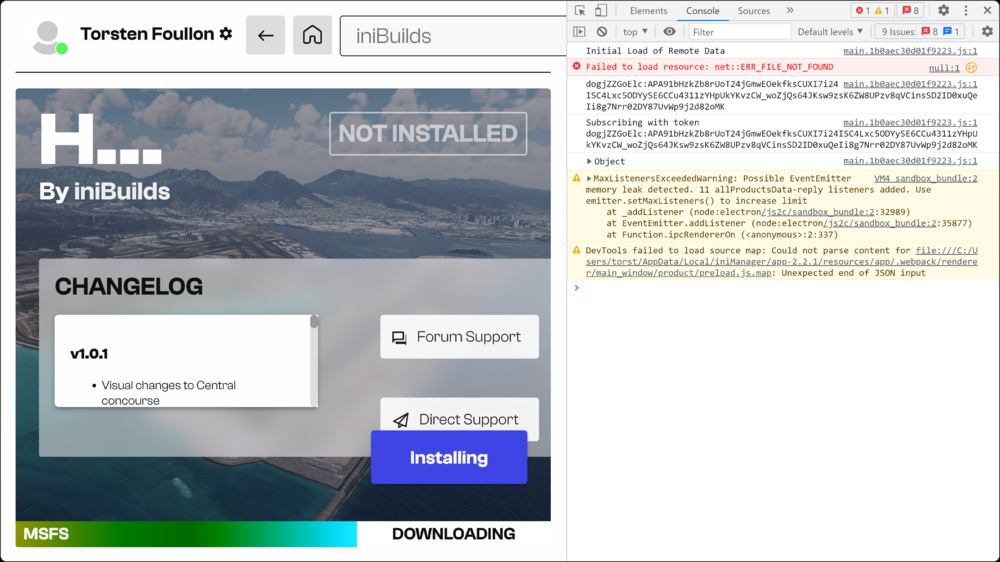Viewport: 1000px width, 562px height.
Task: Click the changelog scrollbar
Action: tap(314, 360)
